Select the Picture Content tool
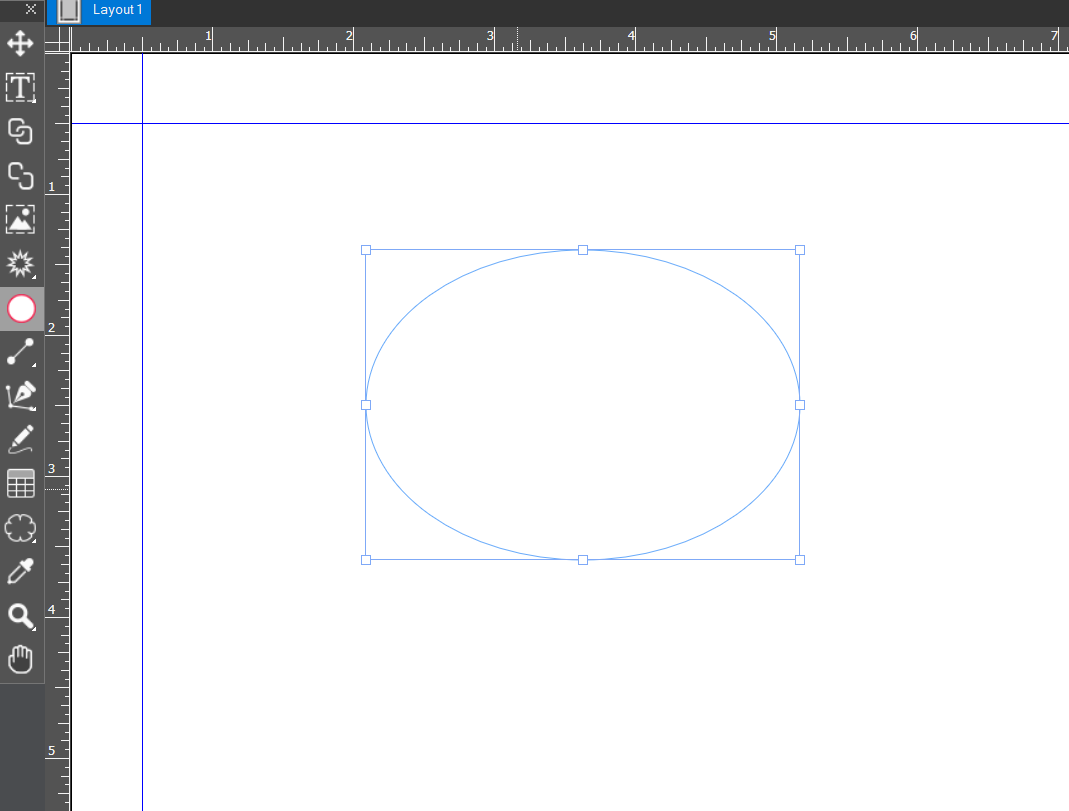 pos(21,220)
